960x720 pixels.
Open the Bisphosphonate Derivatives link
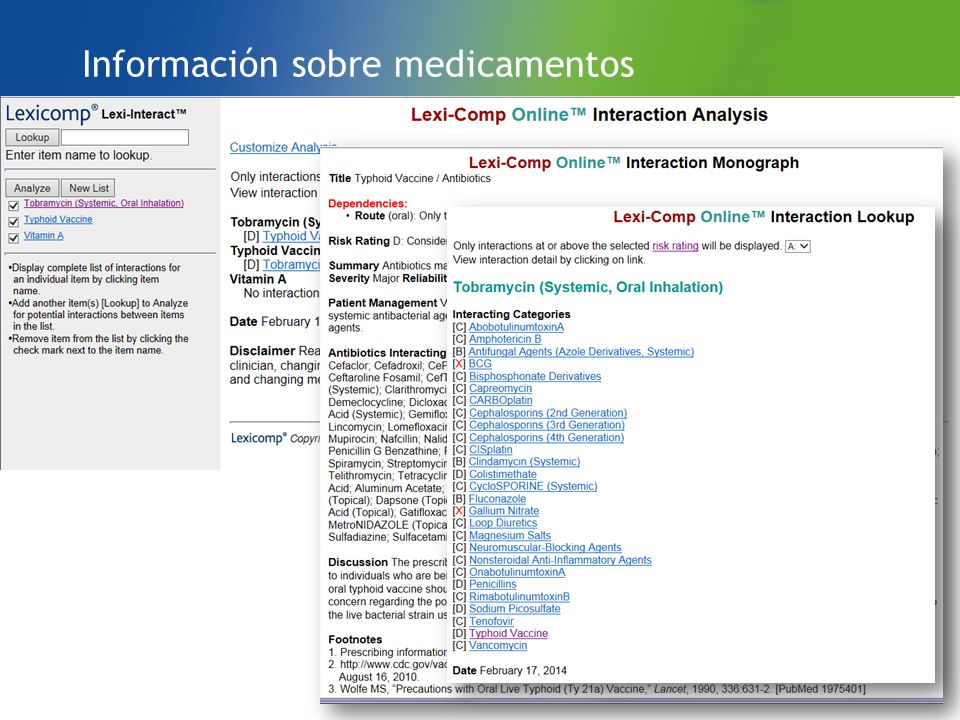(x=535, y=376)
